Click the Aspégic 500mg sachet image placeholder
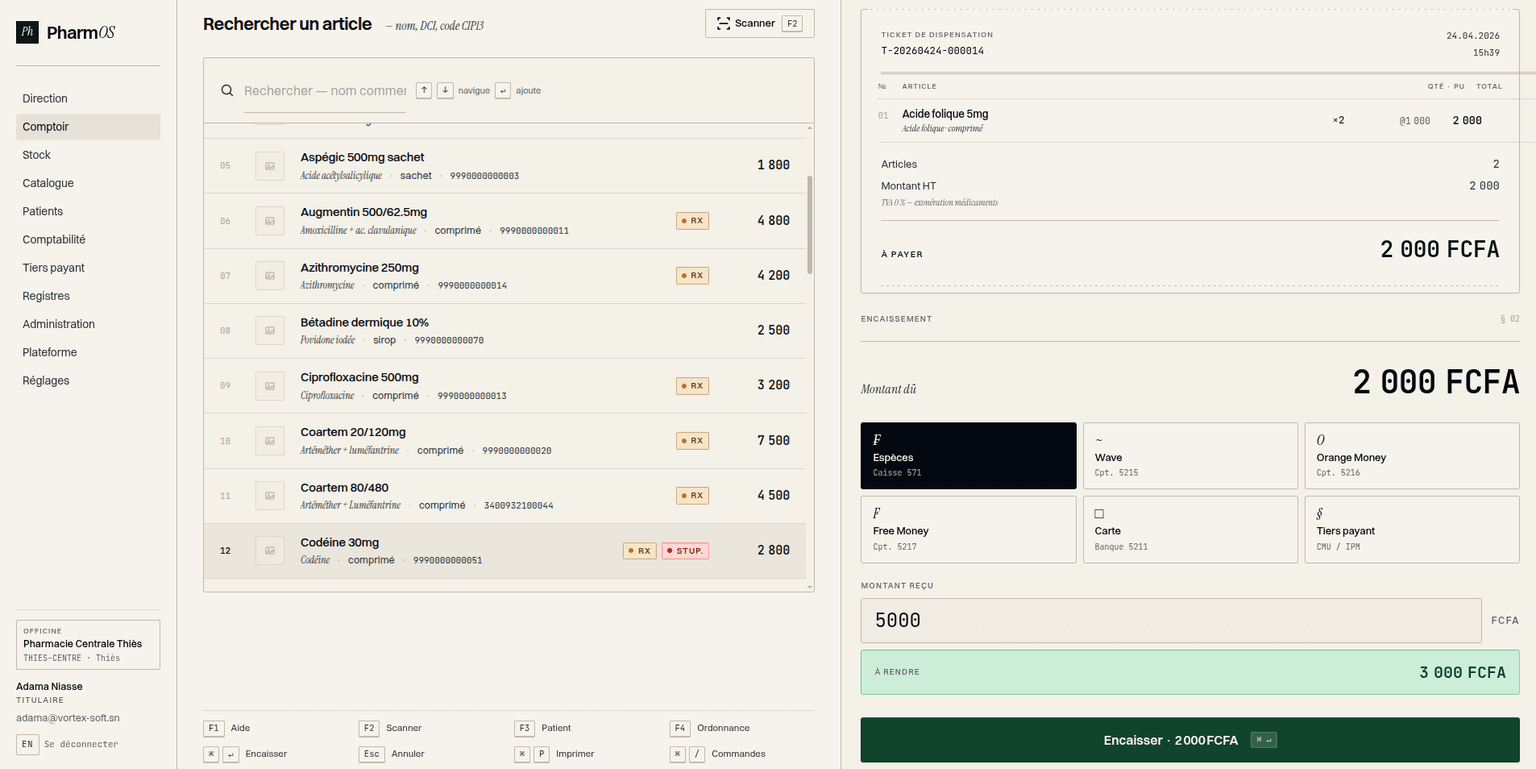Screen dimensions: 1536x769 point(270,166)
